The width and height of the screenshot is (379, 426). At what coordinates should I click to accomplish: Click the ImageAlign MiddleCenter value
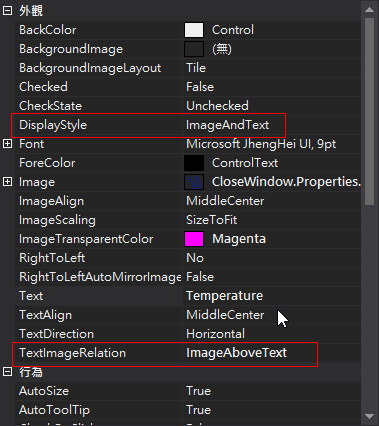pyautogui.click(x=225, y=201)
